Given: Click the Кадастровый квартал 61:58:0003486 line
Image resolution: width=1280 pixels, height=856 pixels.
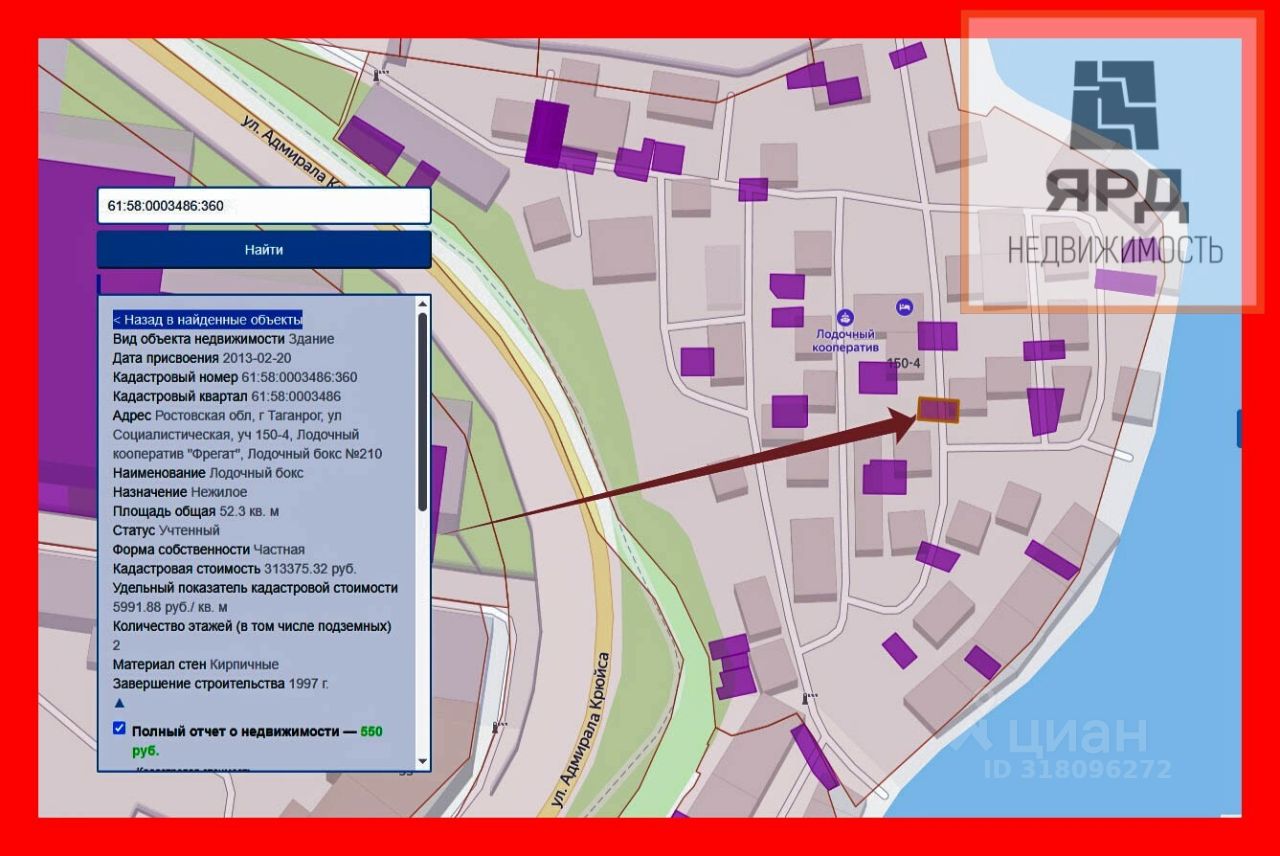Looking at the screenshot, I should pyautogui.click(x=227, y=396).
